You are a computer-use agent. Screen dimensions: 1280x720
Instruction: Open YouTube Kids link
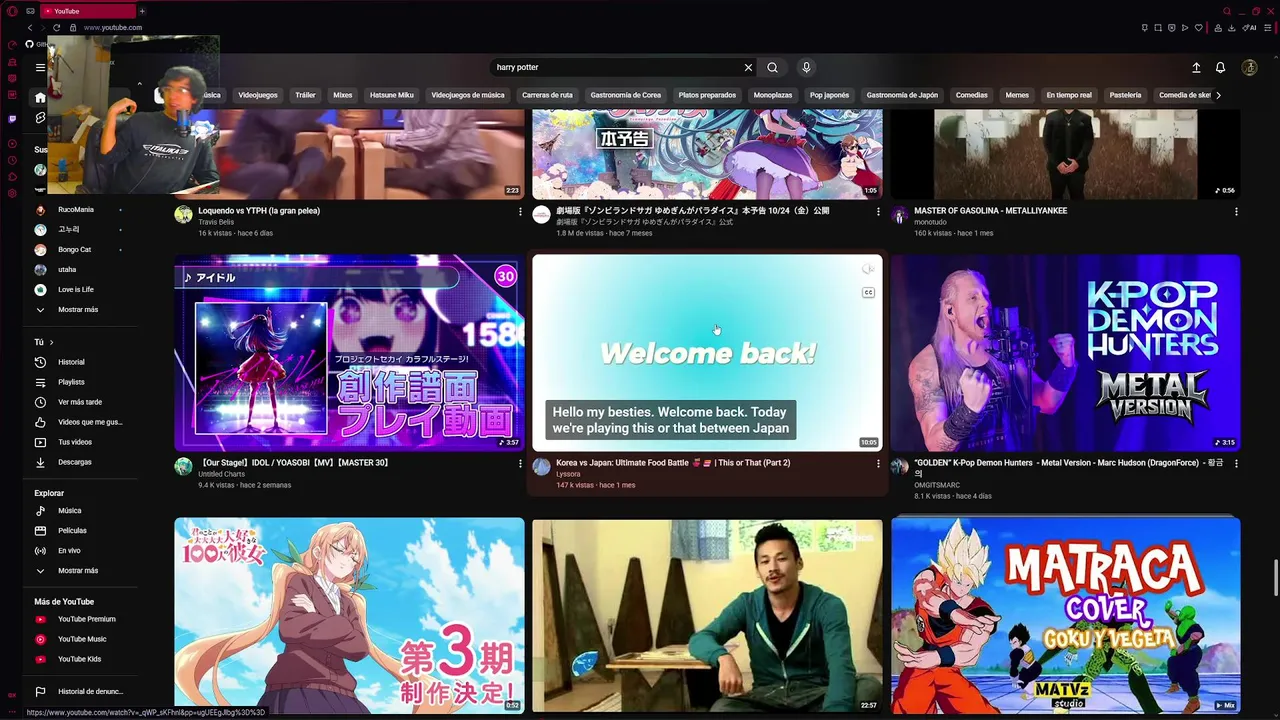[x=80, y=659]
